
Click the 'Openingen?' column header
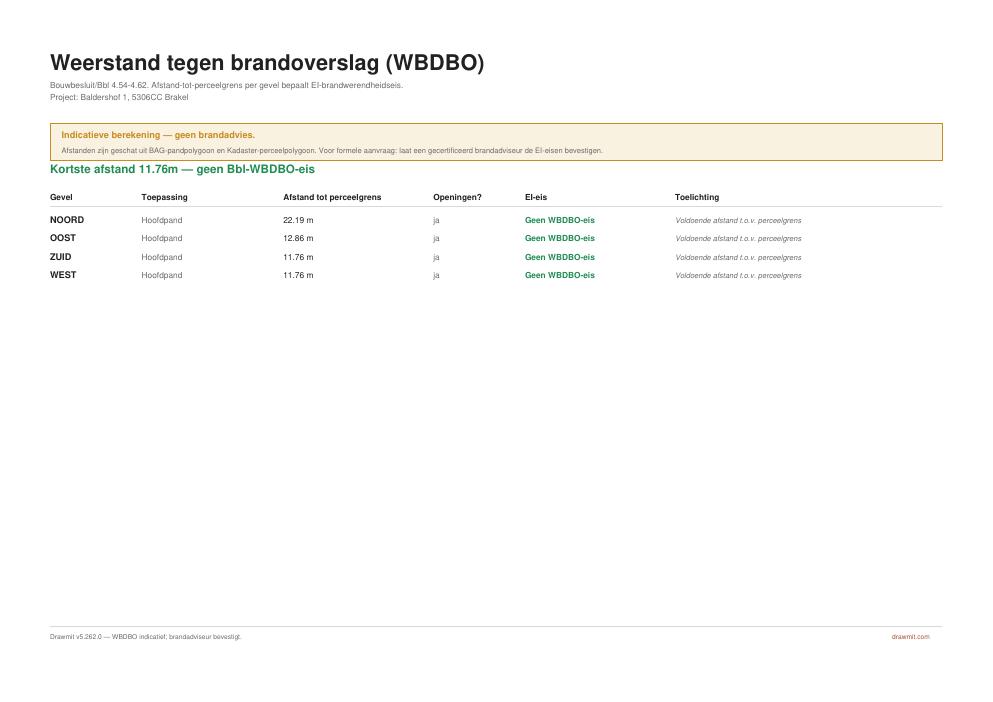point(457,197)
